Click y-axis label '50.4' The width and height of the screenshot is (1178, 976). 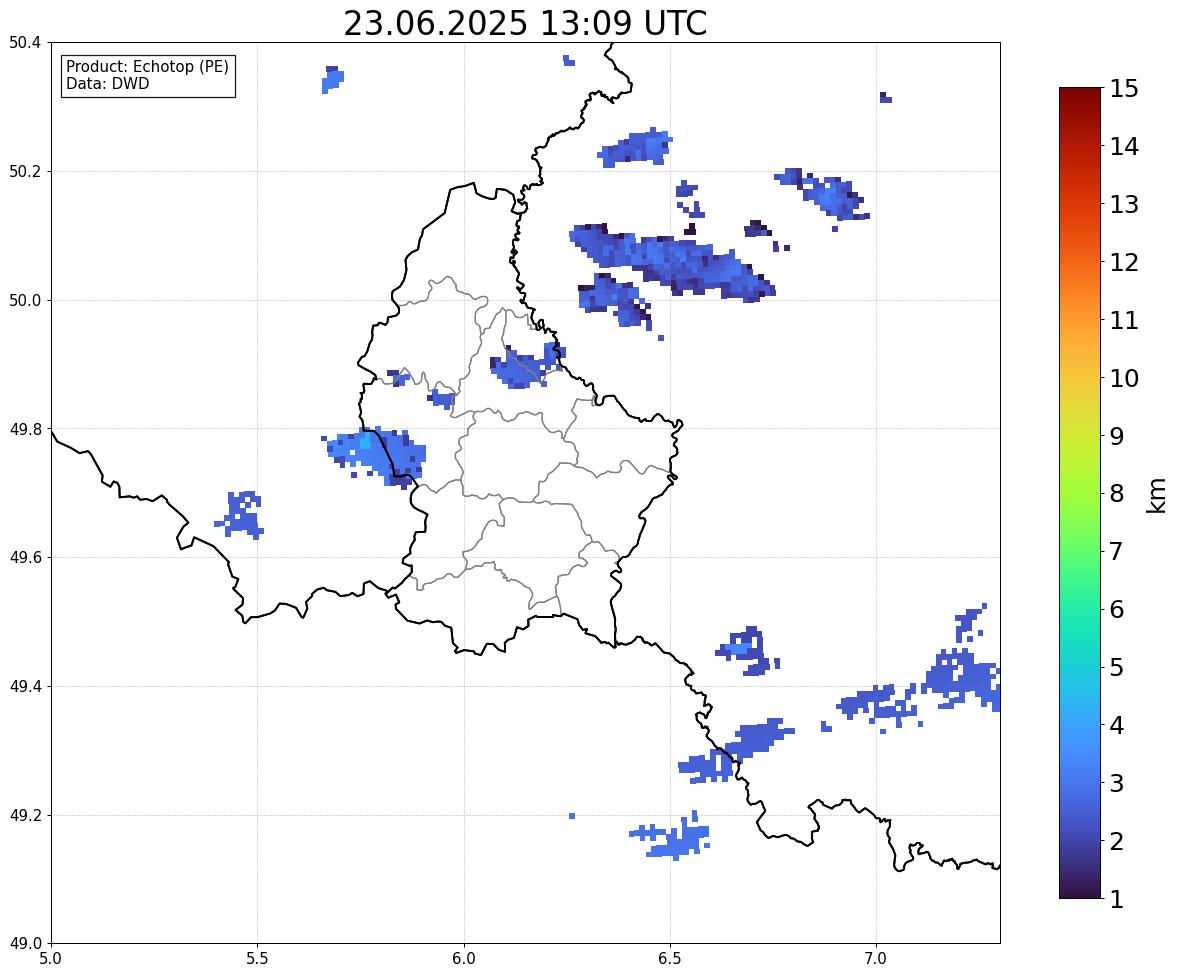point(25,43)
